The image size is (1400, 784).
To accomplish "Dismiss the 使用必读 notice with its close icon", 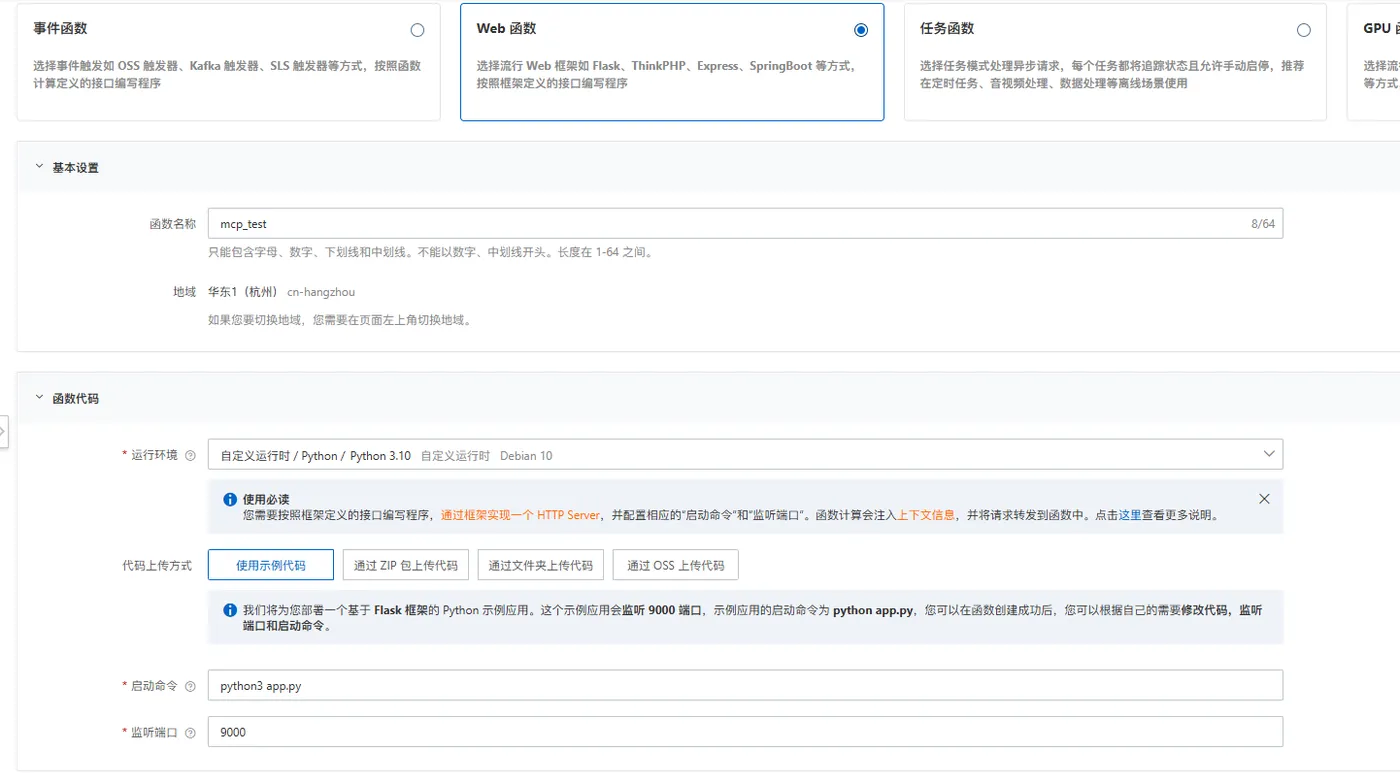I will tap(1264, 499).
